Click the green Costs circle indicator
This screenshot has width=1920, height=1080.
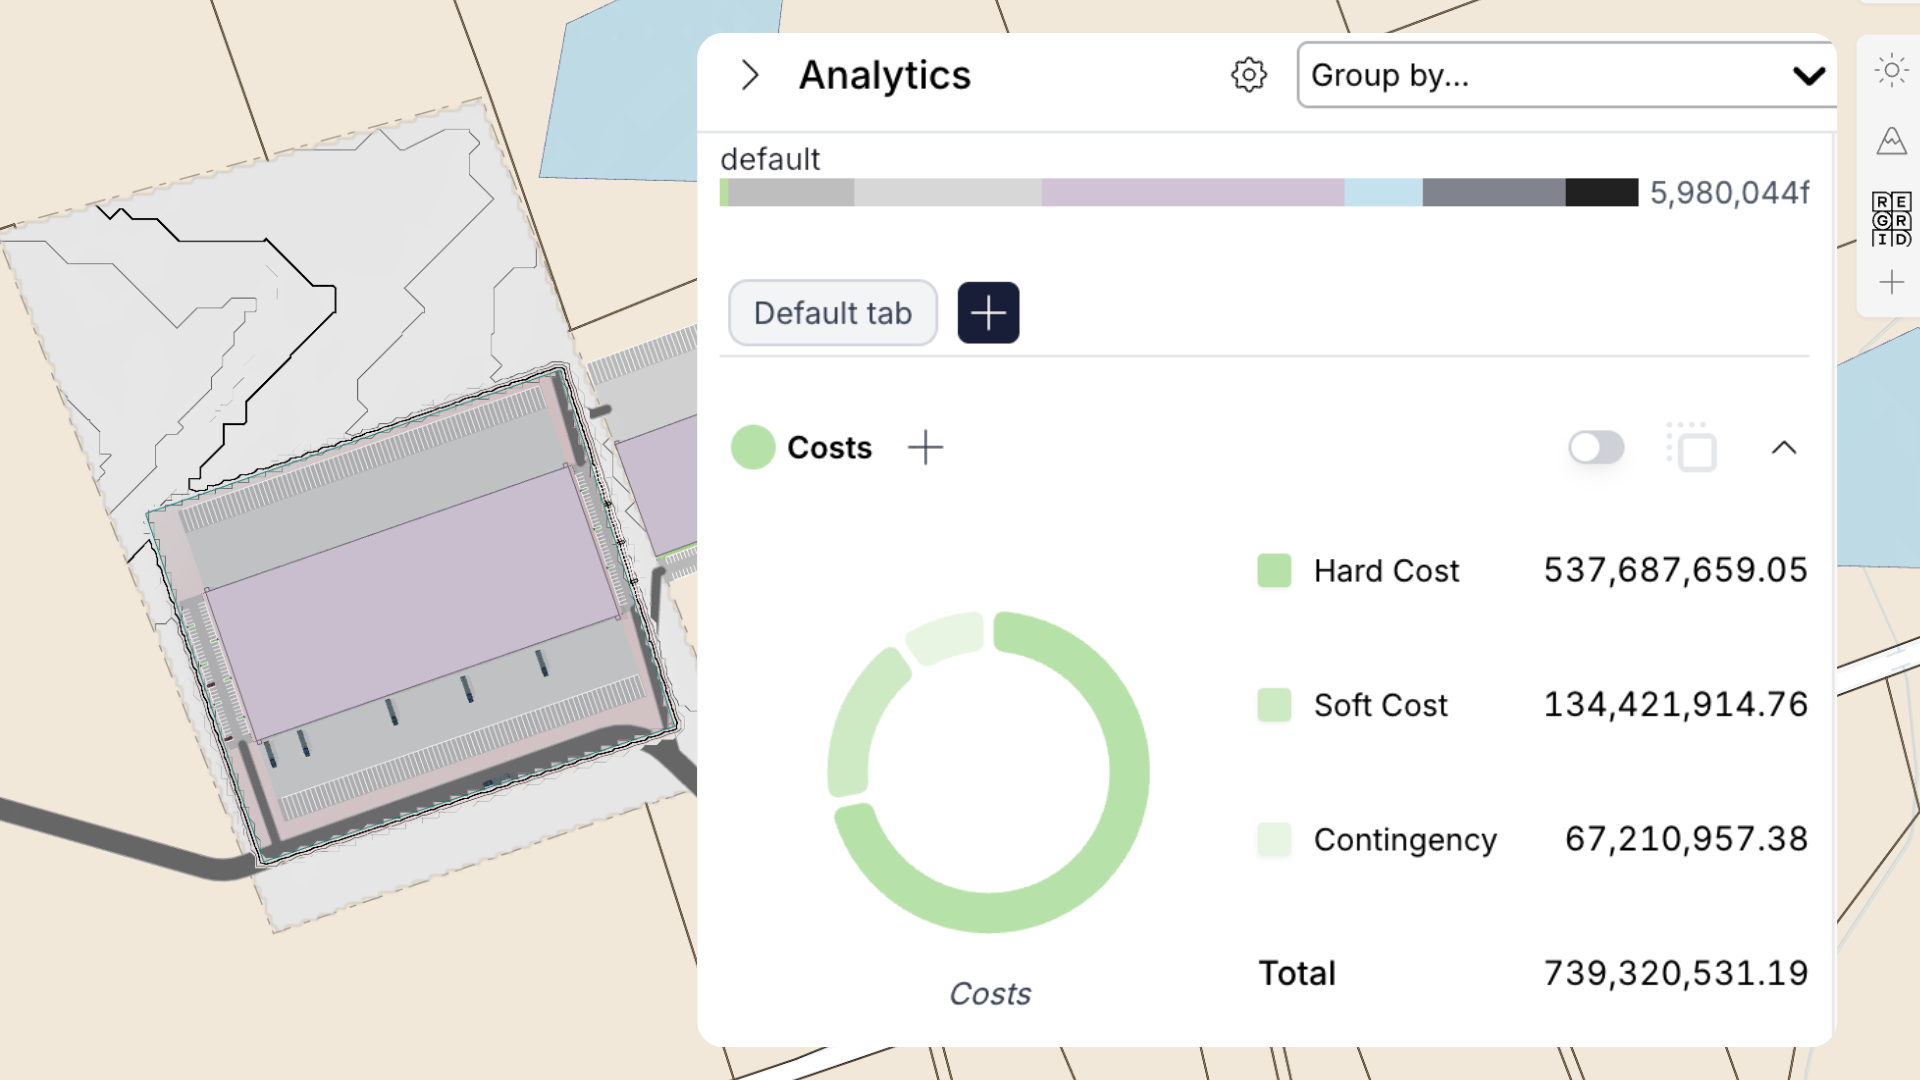(x=753, y=447)
